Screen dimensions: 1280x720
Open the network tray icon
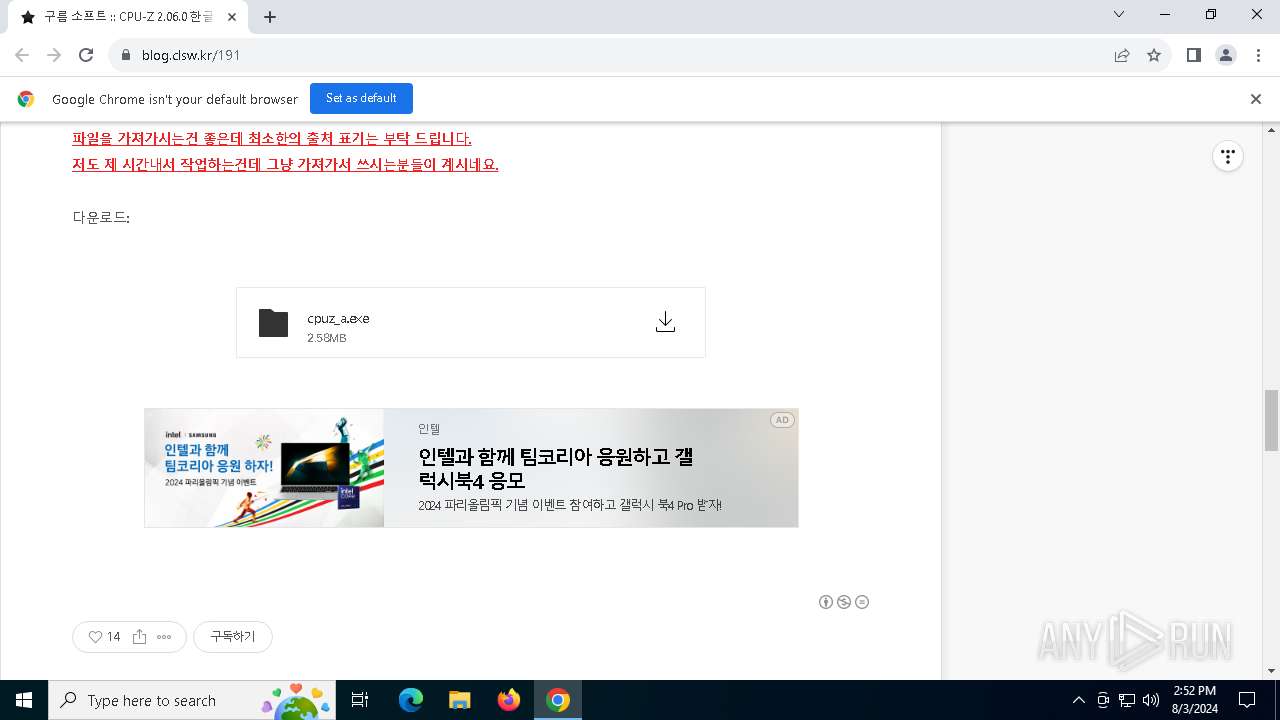click(x=1127, y=700)
